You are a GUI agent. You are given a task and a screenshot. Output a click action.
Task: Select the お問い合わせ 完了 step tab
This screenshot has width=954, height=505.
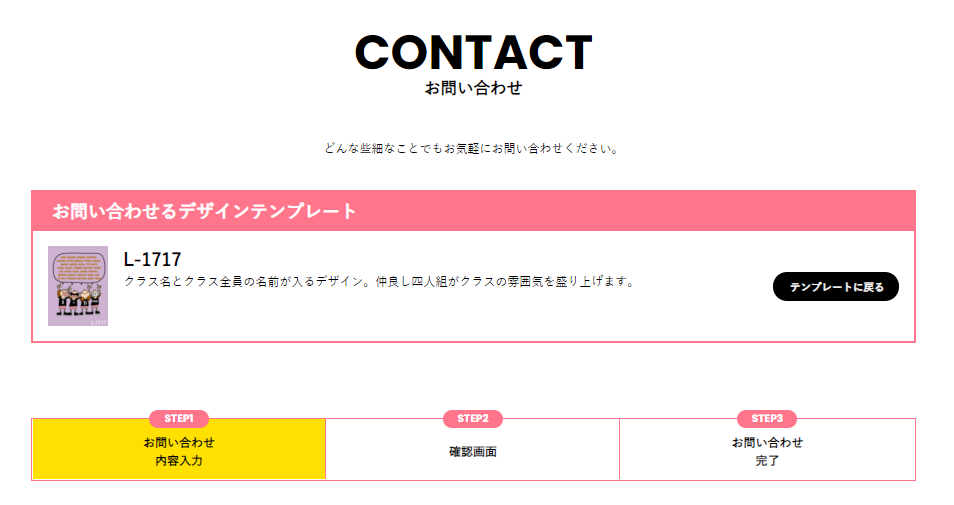767,452
